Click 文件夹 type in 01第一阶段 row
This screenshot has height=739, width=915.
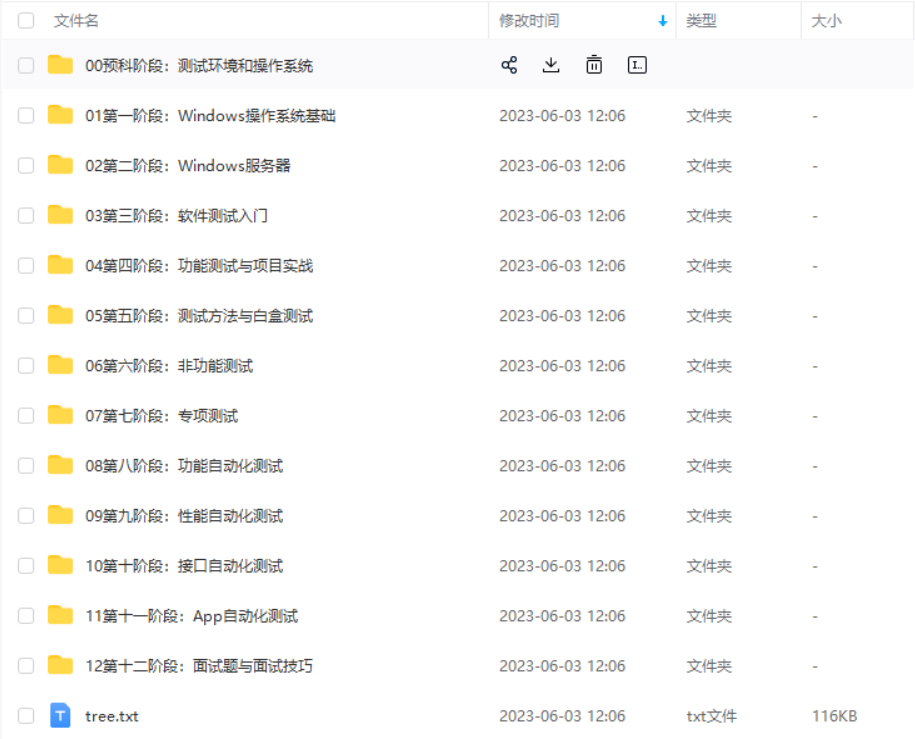(709, 116)
